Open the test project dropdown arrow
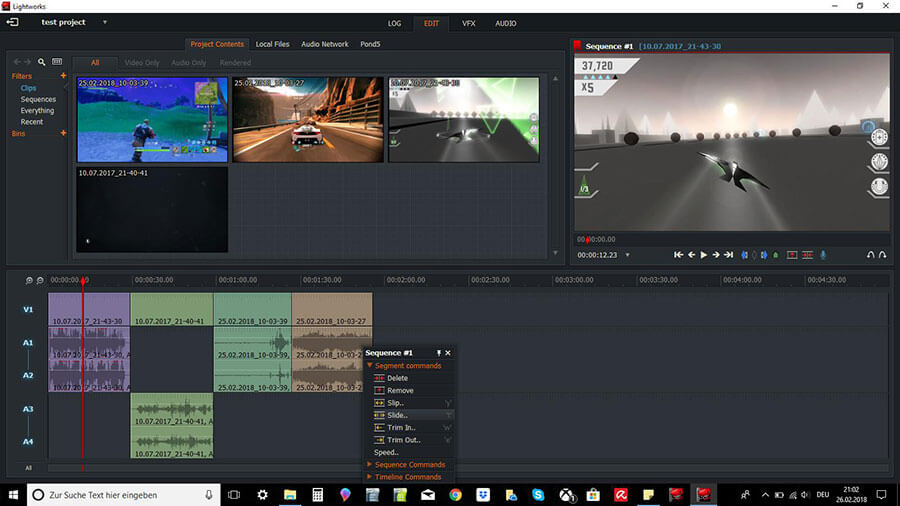The width and height of the screenshot is (900, 506). (x=105, y=22)
